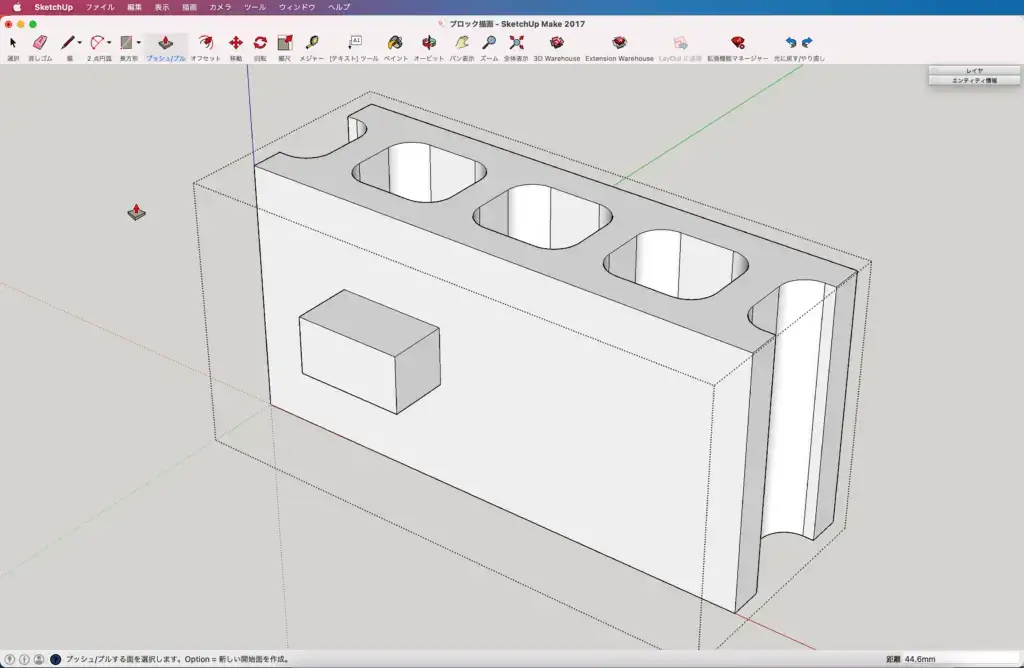Select the 長方形 rectangle shape tool
The image size is (1024, 668).
[126, 43]
